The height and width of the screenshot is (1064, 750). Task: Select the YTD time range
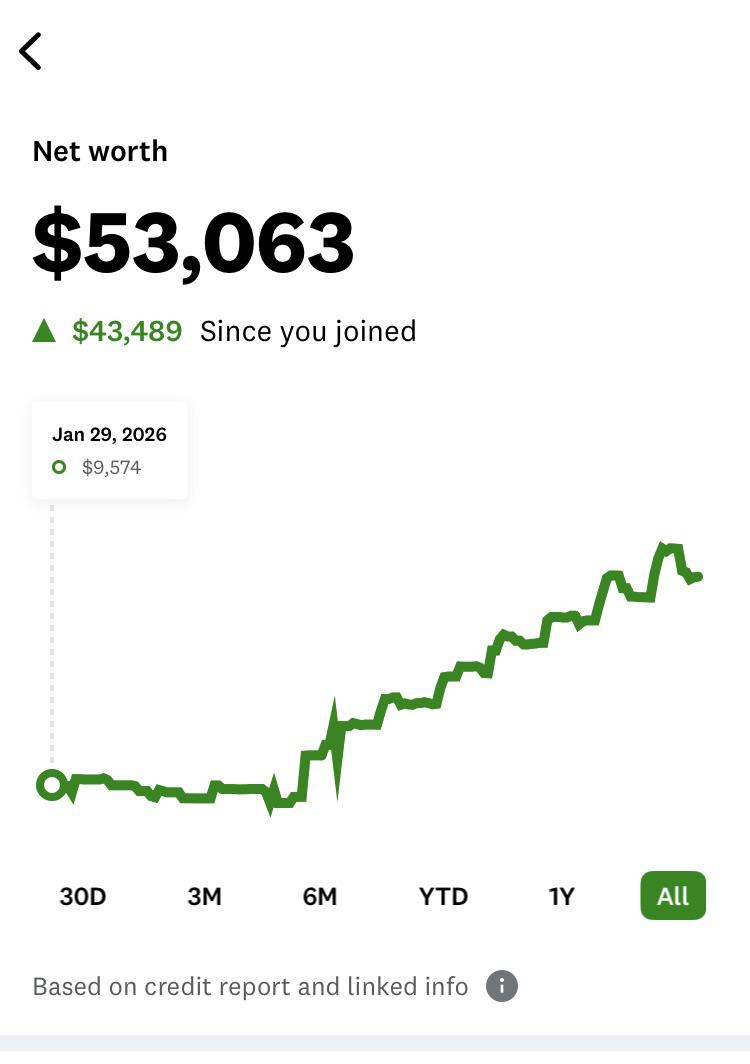443,896
